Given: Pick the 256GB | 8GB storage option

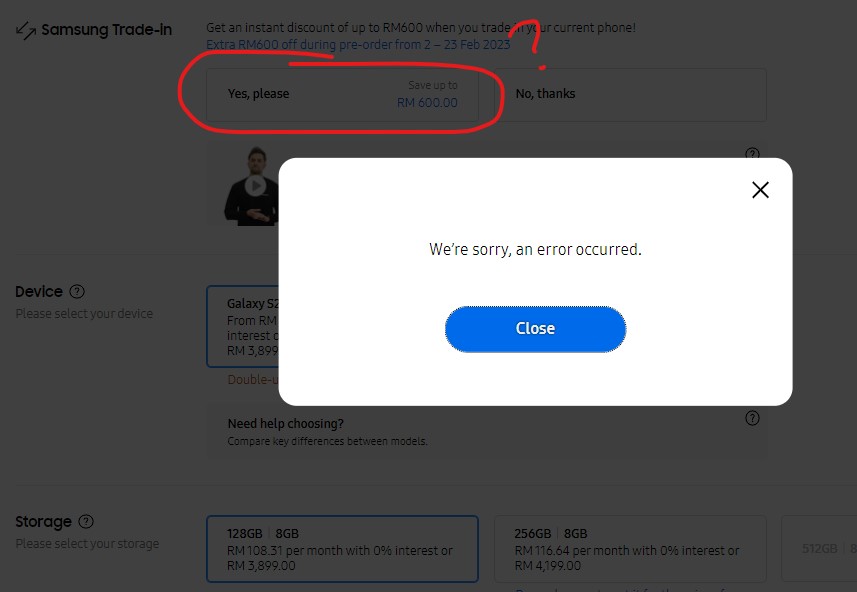Looking at the screenshot, I should [630, 549].
